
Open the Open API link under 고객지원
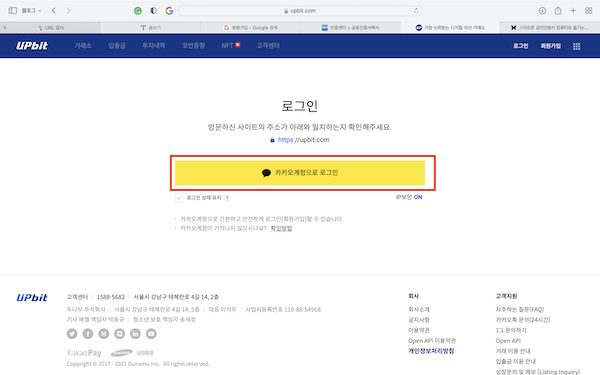click(x=508, y=341)
